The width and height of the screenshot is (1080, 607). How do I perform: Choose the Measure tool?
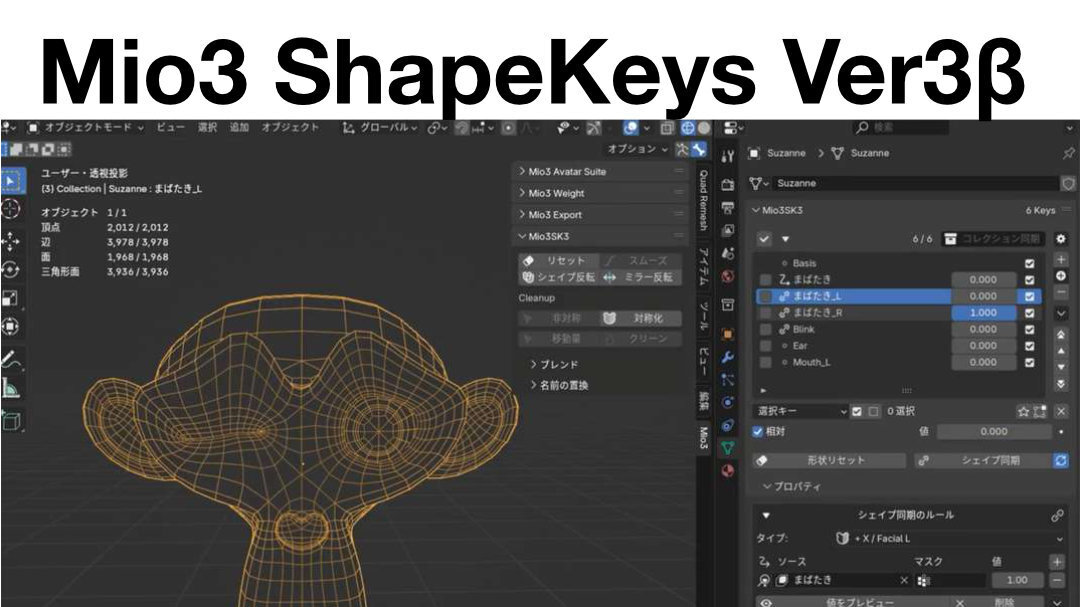click(x=12, y=388)
